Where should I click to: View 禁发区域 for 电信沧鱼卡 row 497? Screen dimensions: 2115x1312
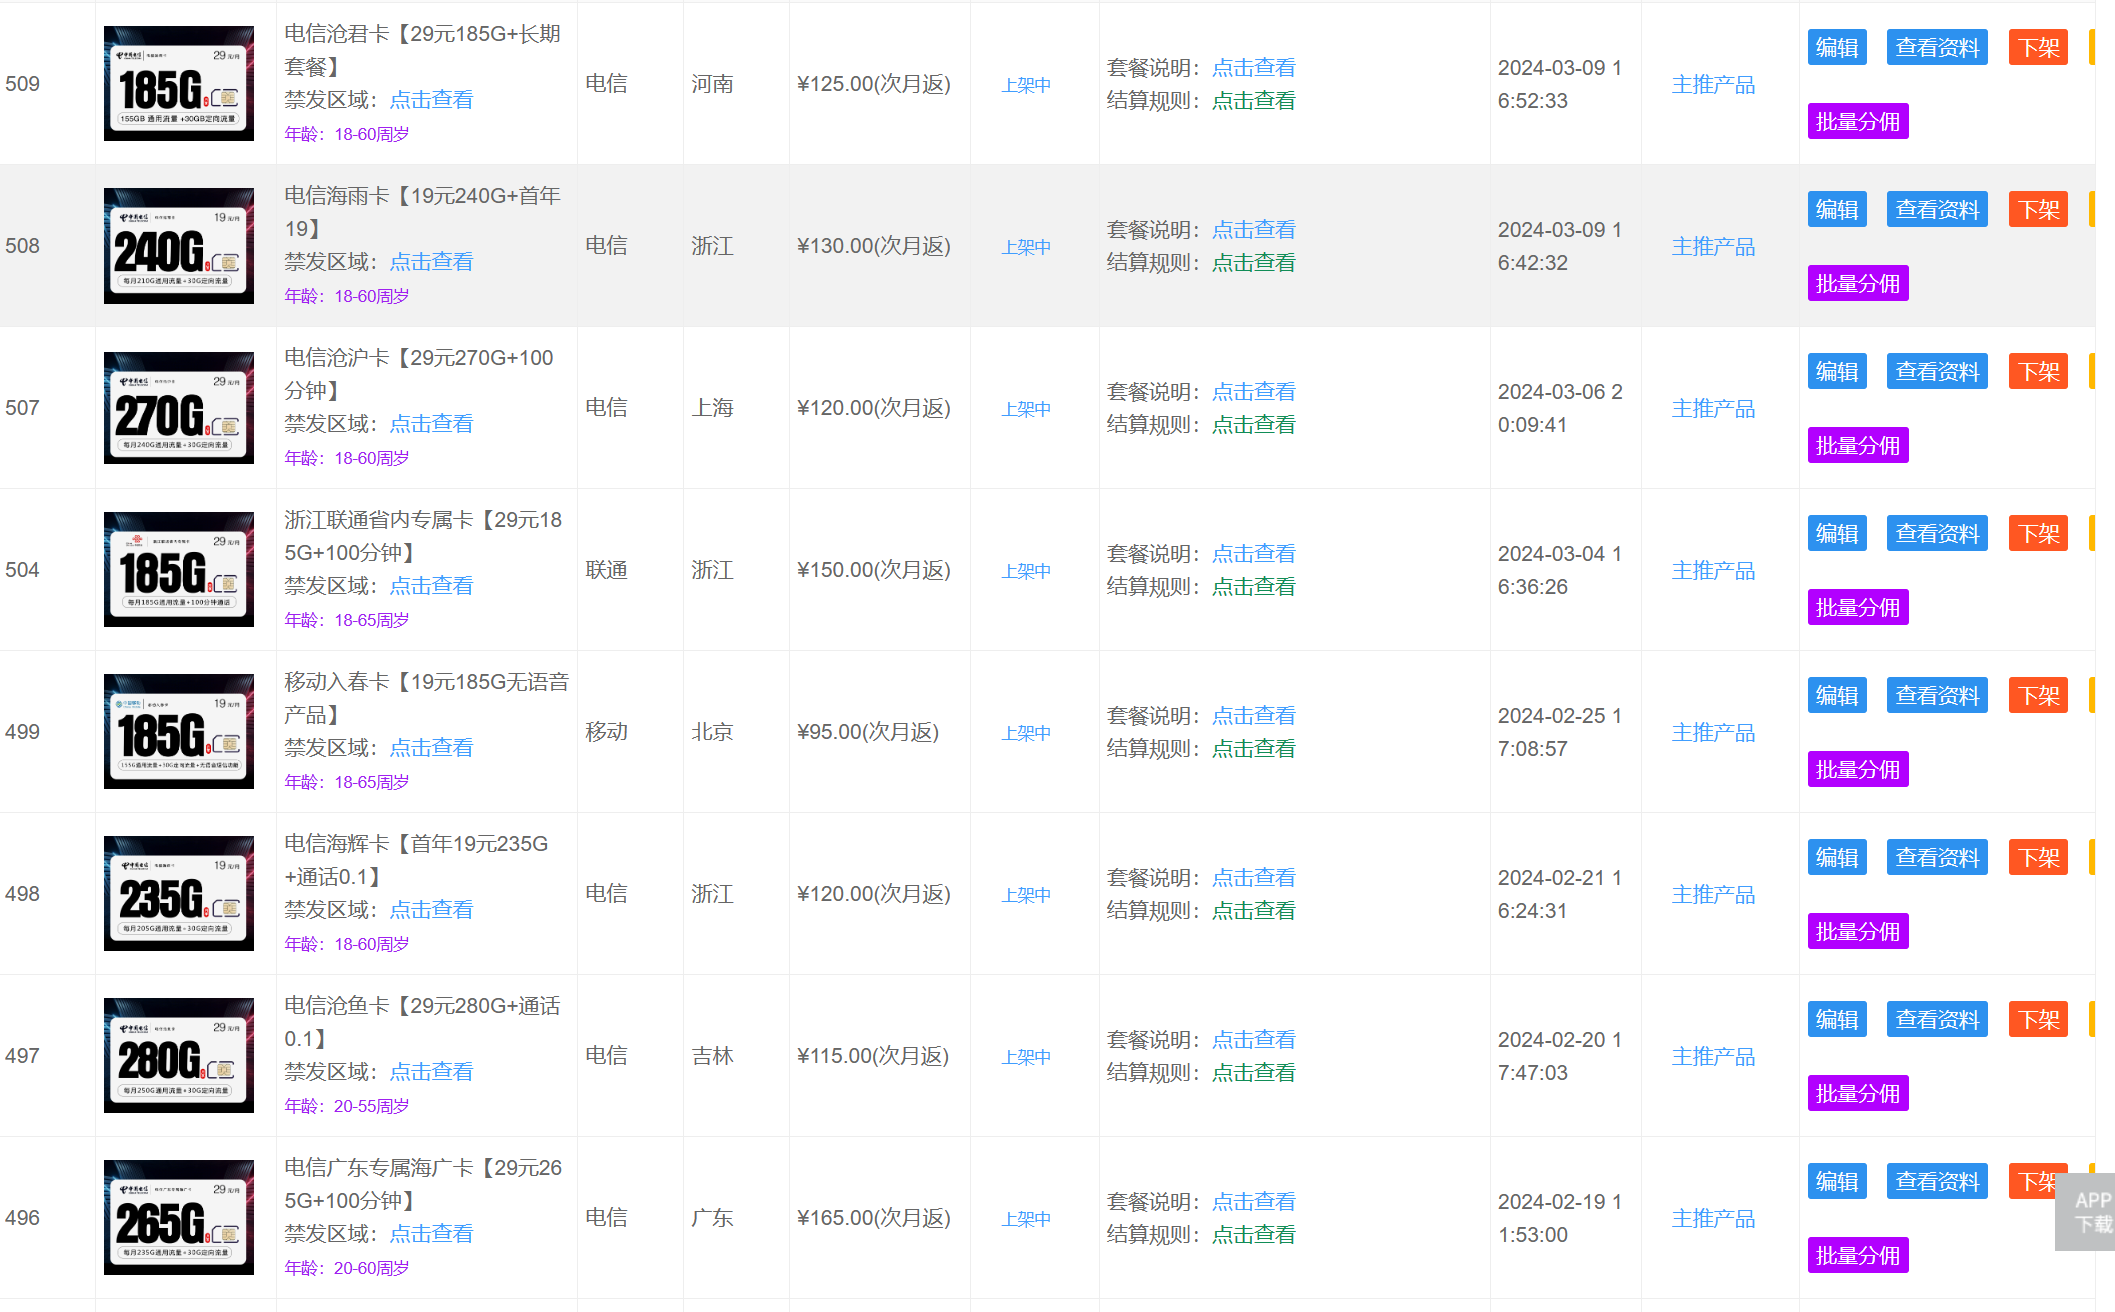point(430,1071)
